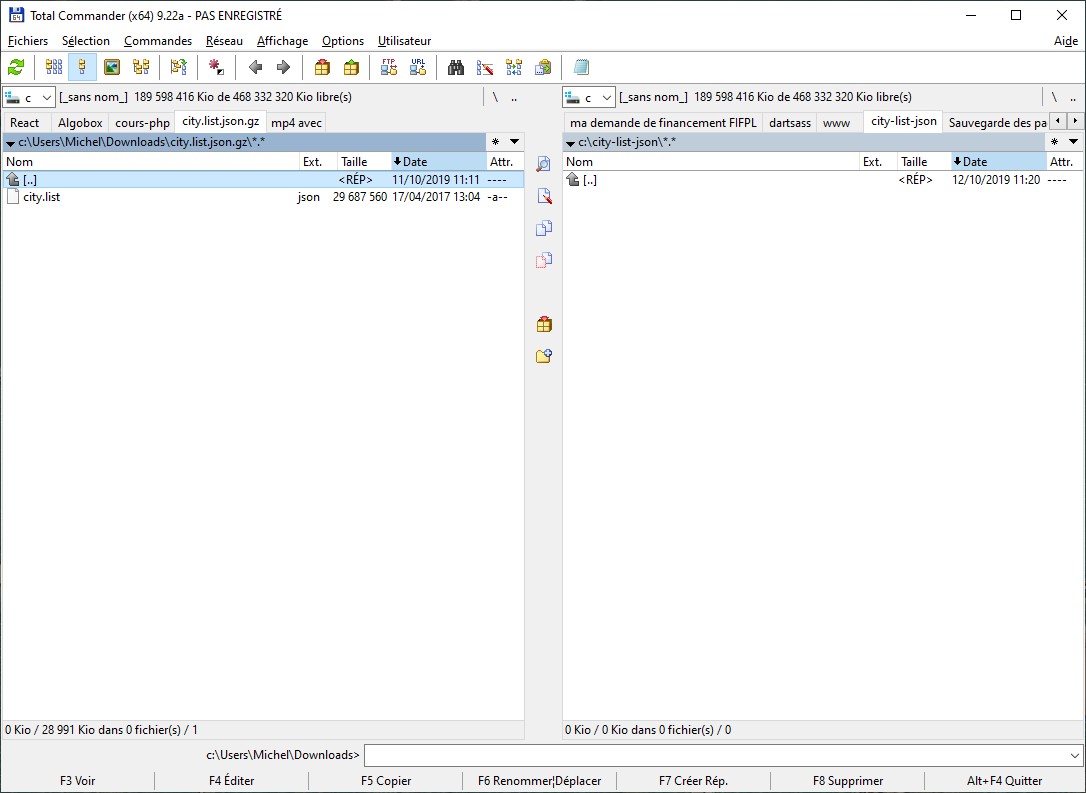This screenshot has height=793, width=1086.
Task: Open the file search binoculars tool
Action: pyautogui.click(x=456, y=67)
